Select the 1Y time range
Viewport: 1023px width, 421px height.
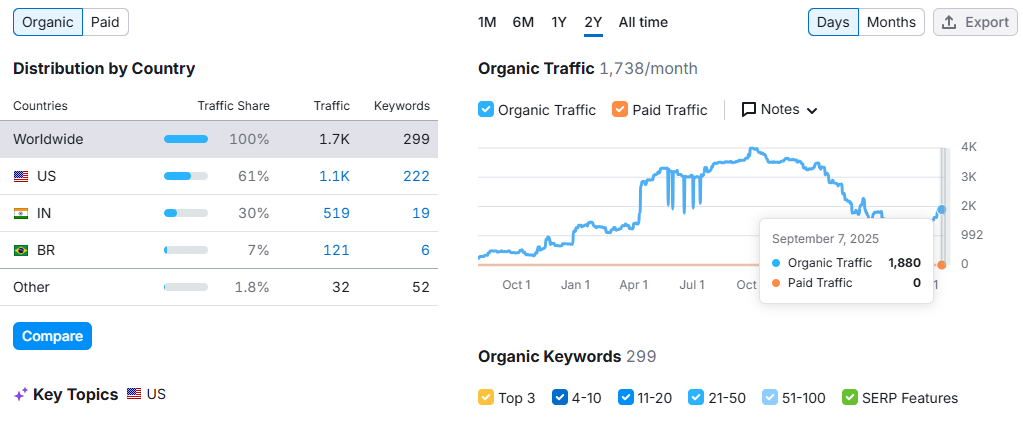559,22
